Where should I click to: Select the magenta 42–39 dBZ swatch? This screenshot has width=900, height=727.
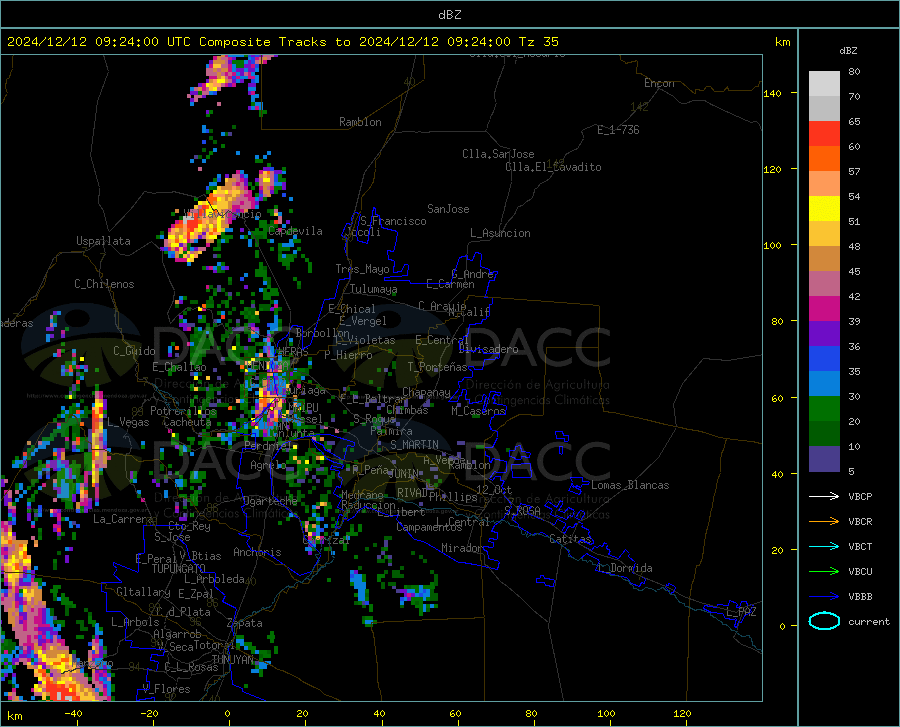pos(824,309)
